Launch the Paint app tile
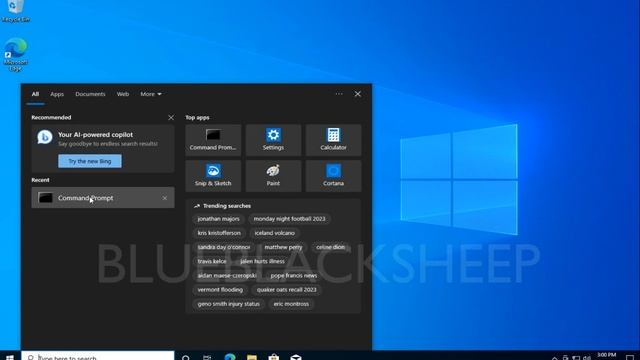This screenshot has height=360, width=640. point(273,176)
